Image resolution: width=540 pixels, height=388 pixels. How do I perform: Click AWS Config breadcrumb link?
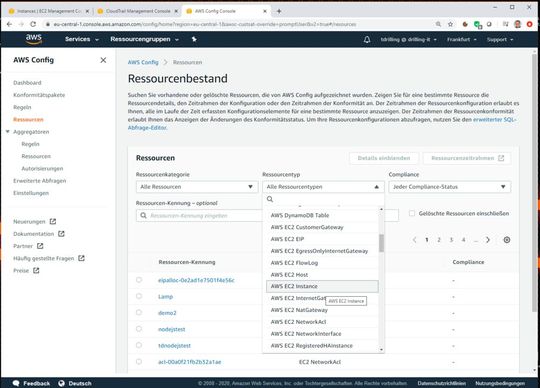pyautogui.click(x=143, y=62)
